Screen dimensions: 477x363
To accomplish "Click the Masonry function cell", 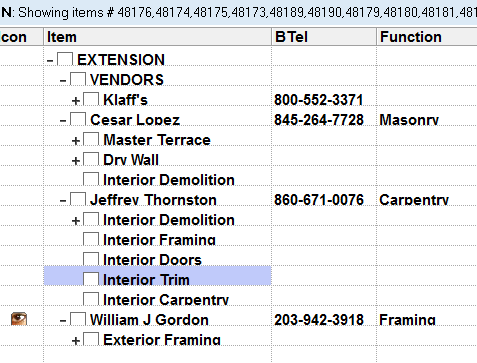I will click(x=409, y=120).
